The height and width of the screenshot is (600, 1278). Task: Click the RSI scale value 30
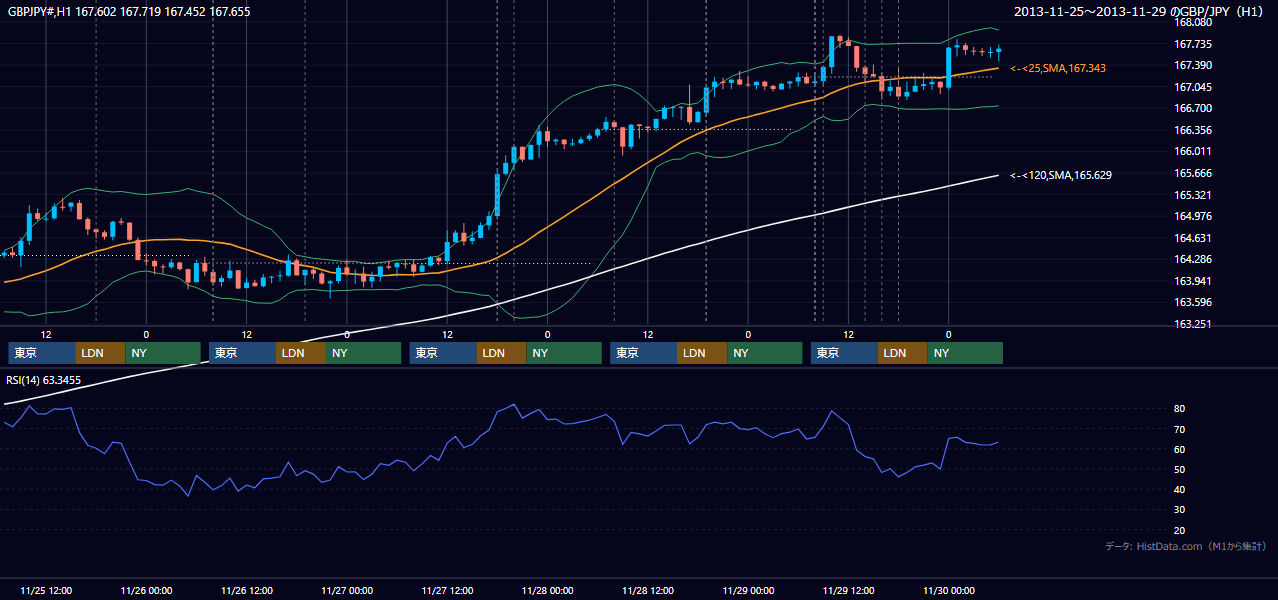click(x=1180, y=510)
